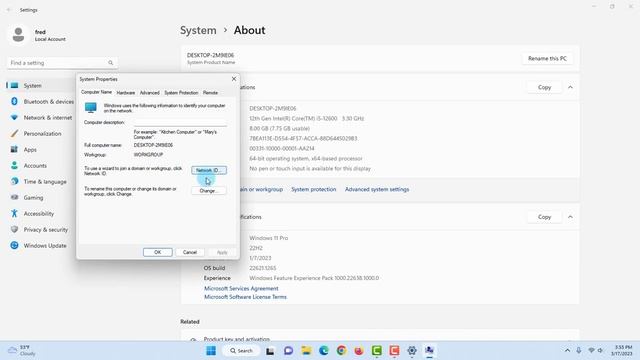
Task: Open network status in system tray
Action: tap(591, 351)
